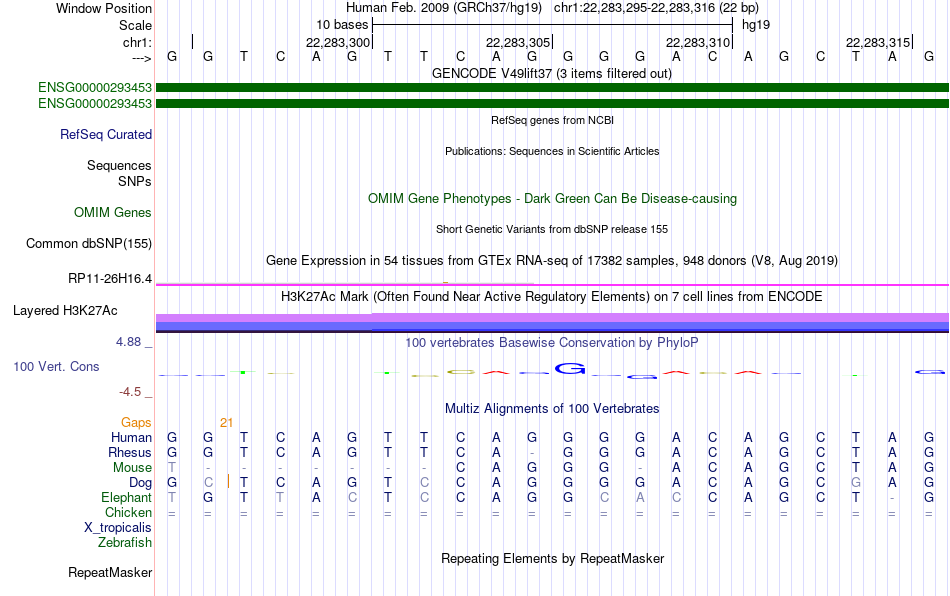The width and height of the screenshot is (950, 596).
Task: Click the orange insertion bar in Dog row
Action: (228, 482)
